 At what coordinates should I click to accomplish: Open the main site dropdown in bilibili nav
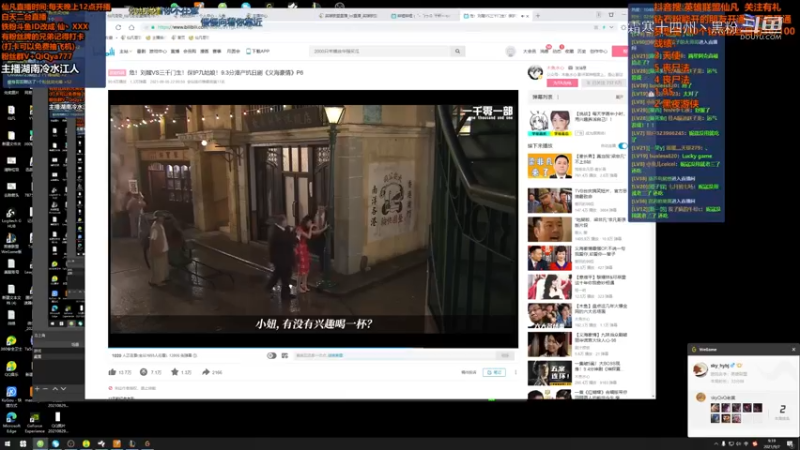click(125, 52)
